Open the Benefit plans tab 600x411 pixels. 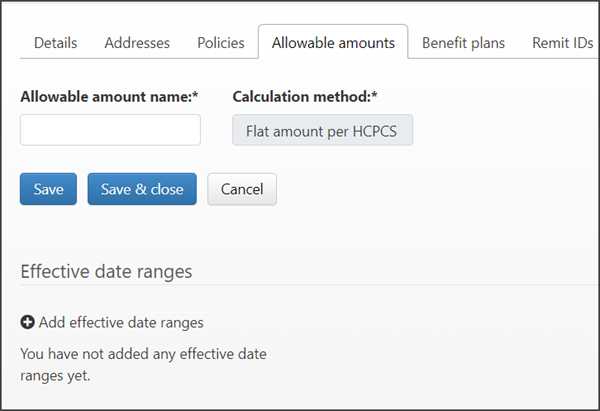pos(463,43)
